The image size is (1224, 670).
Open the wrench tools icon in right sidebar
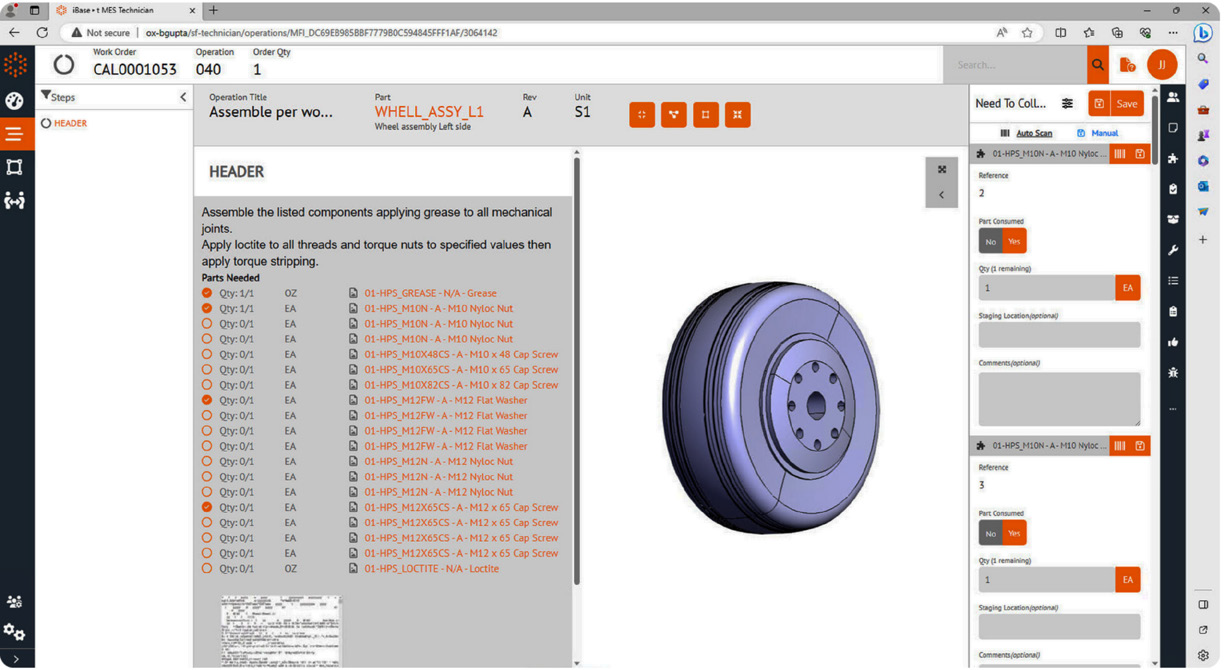point(1173,250)
